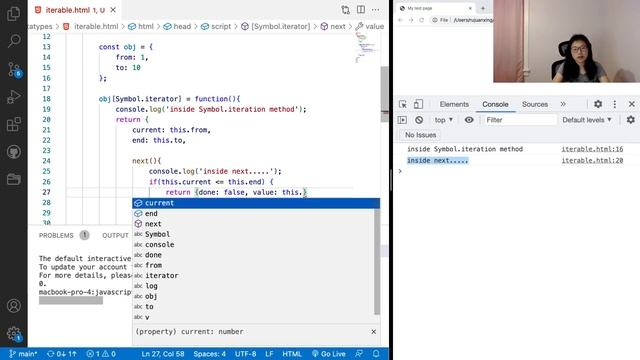Open the GitHub view in activity bar
This screenshot has height=360, width=640.
(13, 152)
